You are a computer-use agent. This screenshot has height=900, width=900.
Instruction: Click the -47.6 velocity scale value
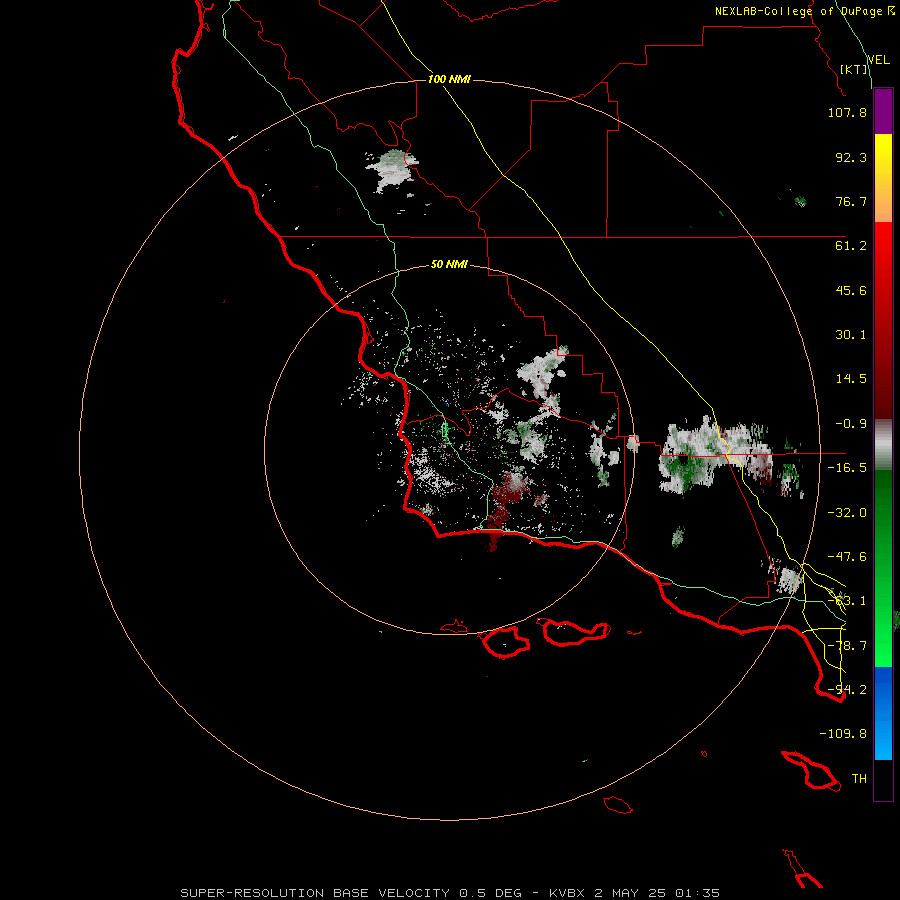[x=847, y=557]
